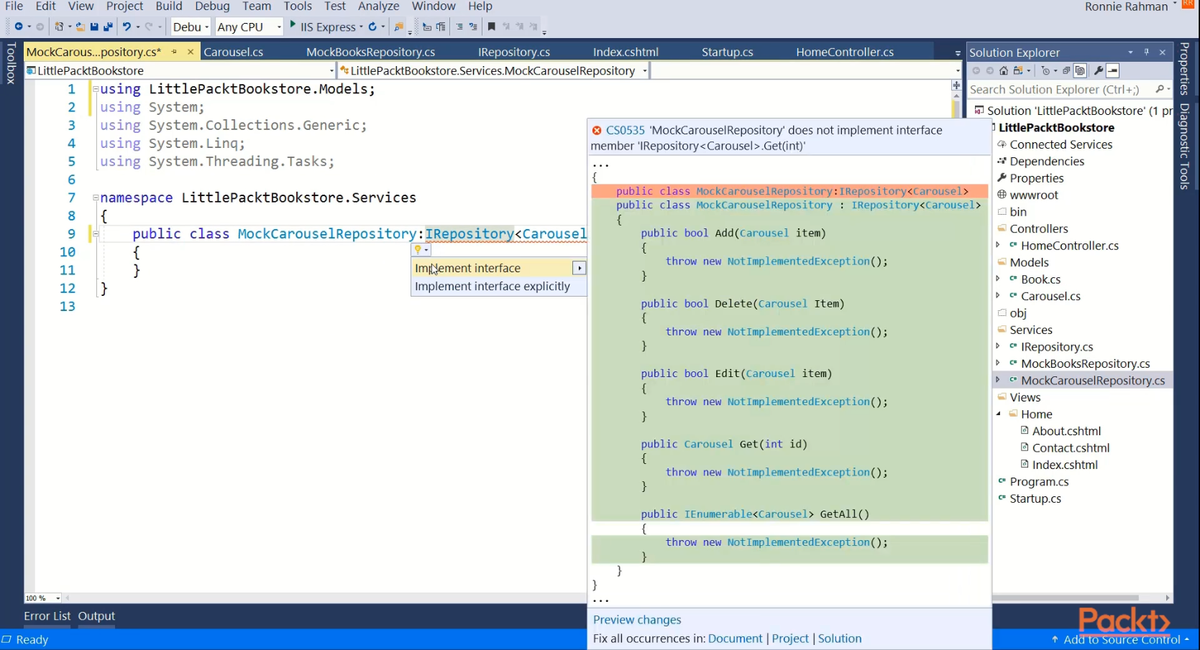Open the Output tab
The width and height of the screenshot is (1200, 650).
point(97,616)
